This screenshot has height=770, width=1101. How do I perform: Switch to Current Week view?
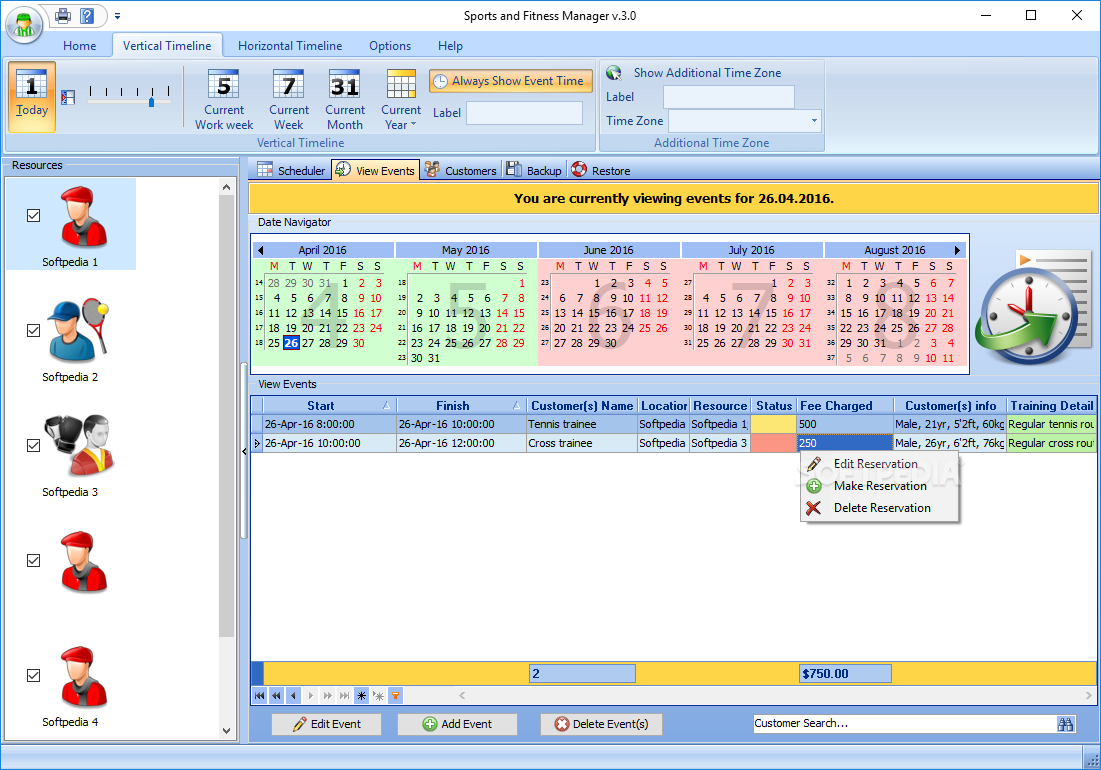(x=289, y=84)
